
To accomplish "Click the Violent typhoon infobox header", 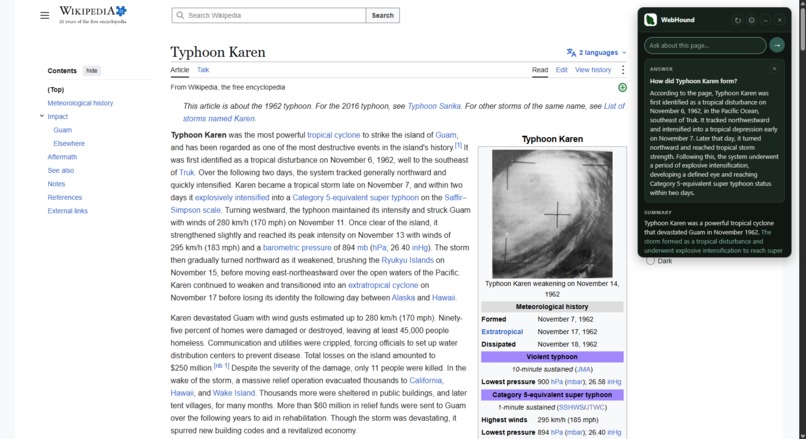I will [x=552, y=357].
